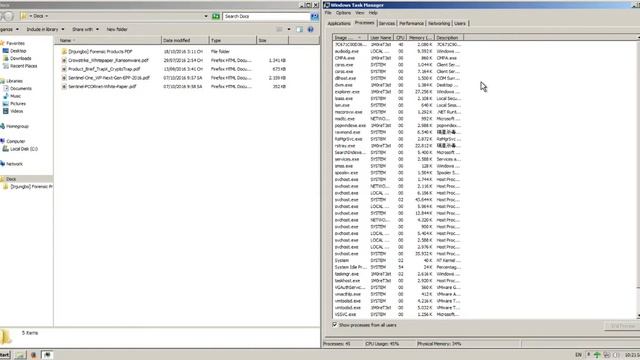The width and height of the screenshot is (640, 360).
Task: Toggle Show processes from all users checkbox
Action: [335, 325]
